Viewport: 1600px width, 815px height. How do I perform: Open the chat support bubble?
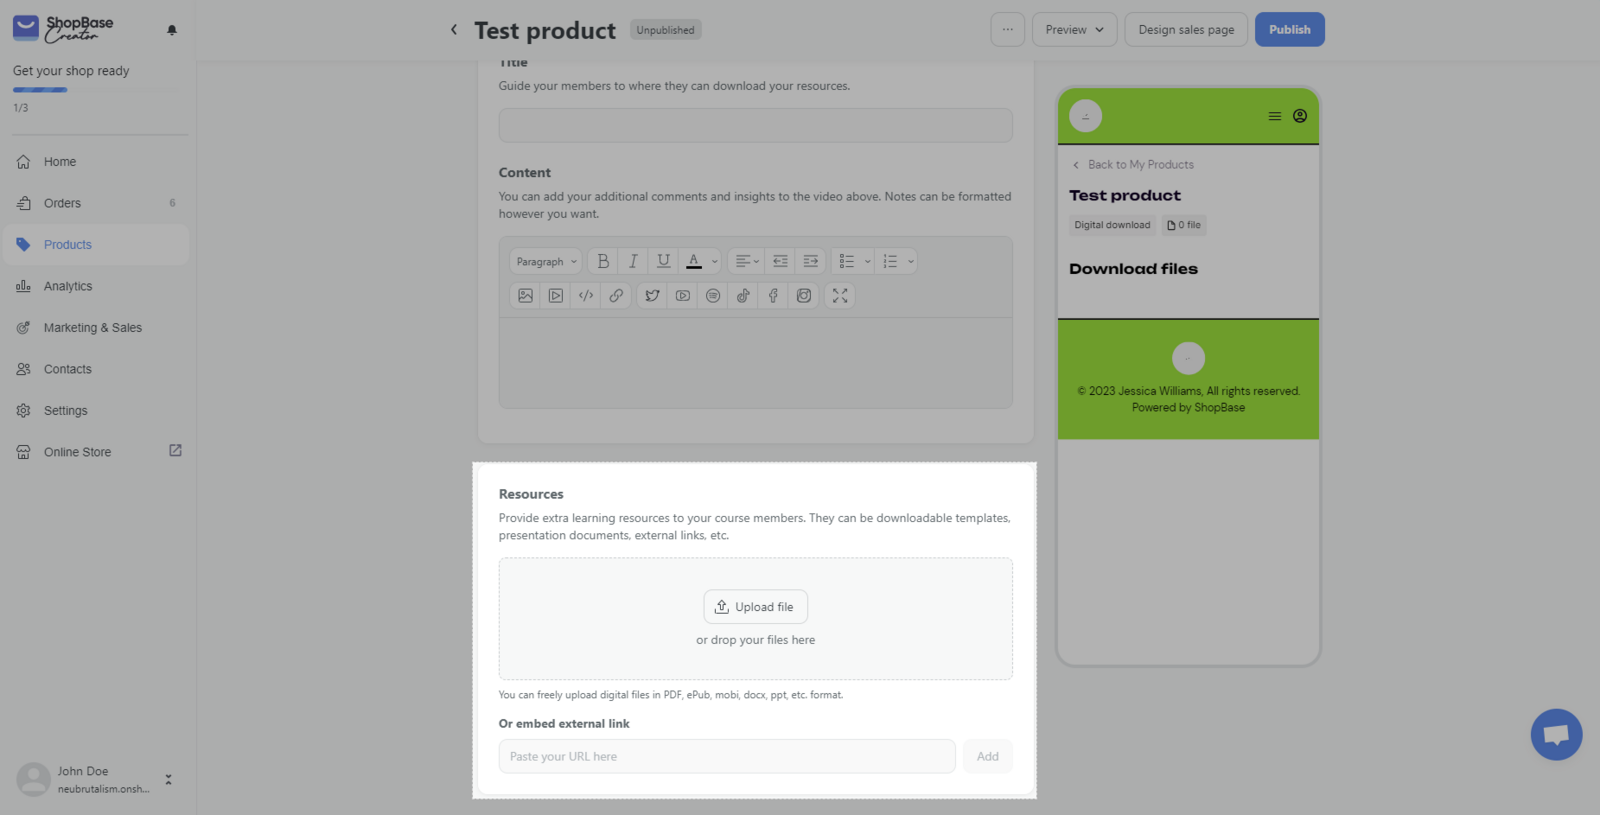1556,735
